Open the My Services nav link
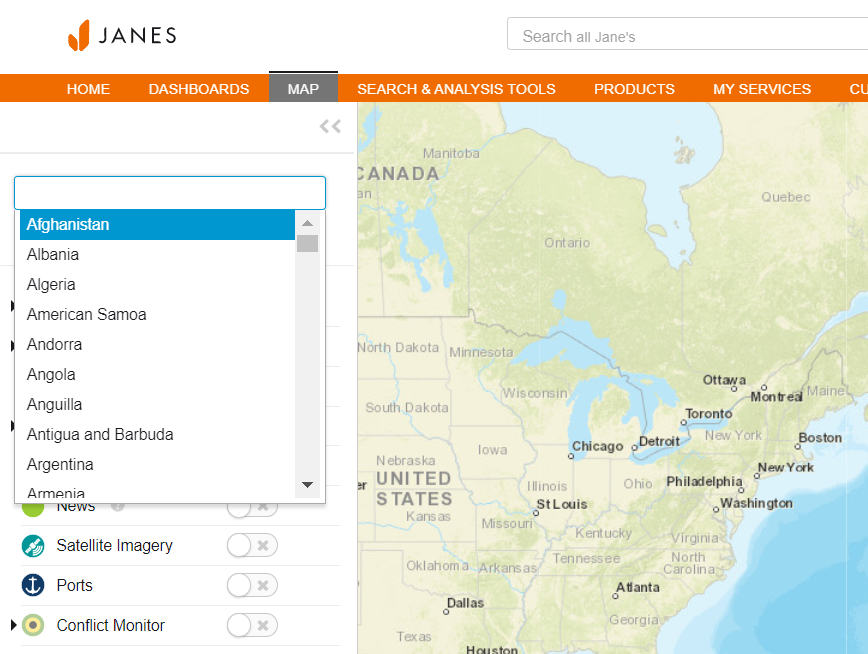 (x=762, y=89)
